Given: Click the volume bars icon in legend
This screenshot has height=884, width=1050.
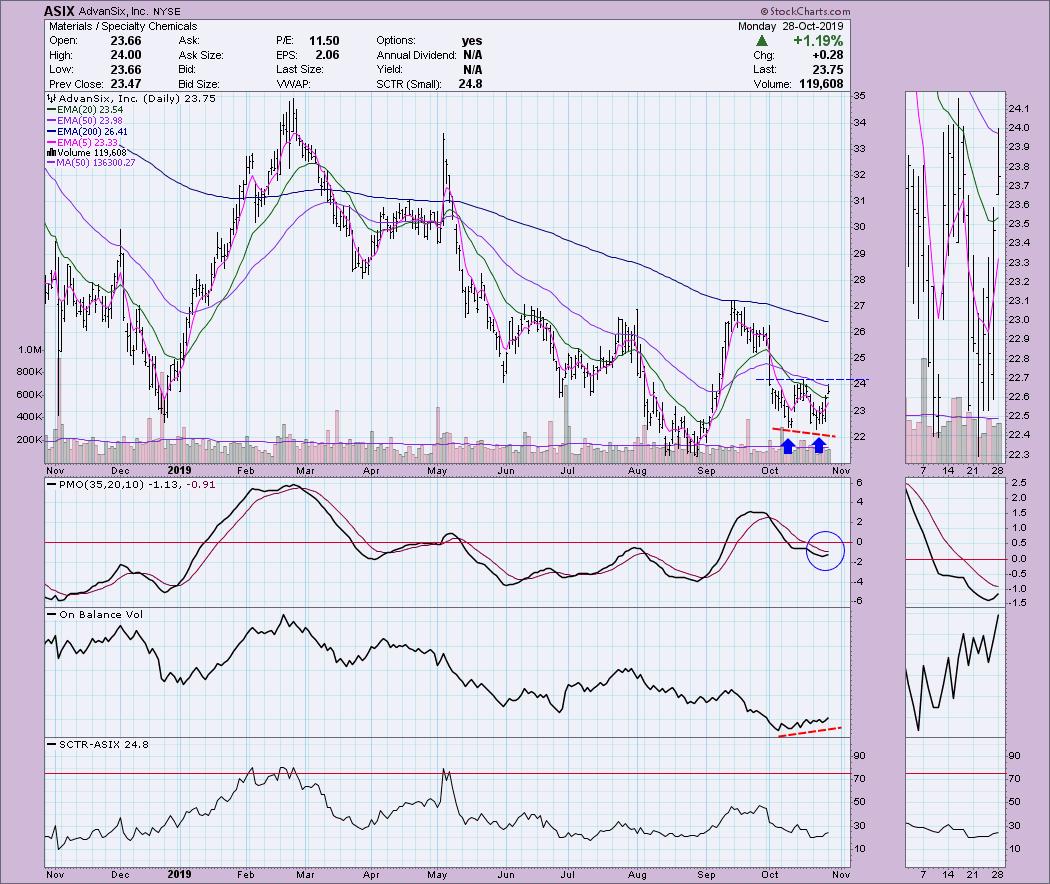Looking at the screenshot, I should [51, 153].
